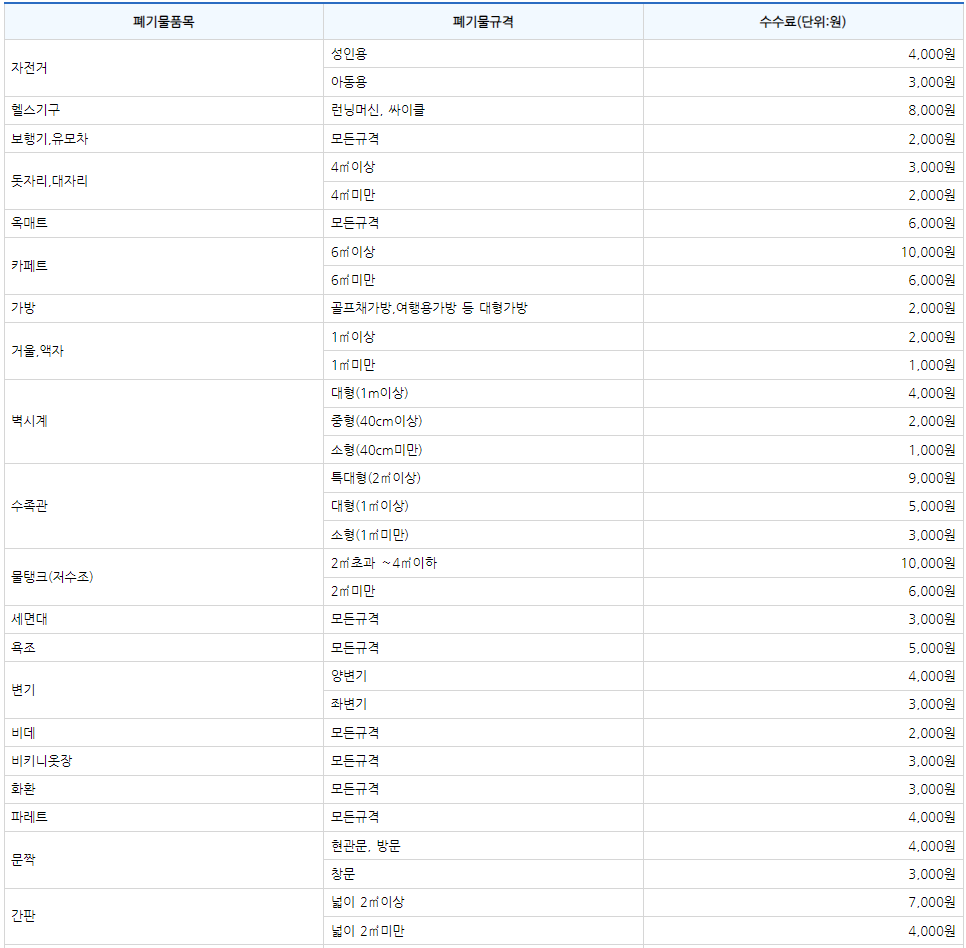Click the 1㎡미만 specification cell
The image size is (966, 948).
[x=484, y=365]
